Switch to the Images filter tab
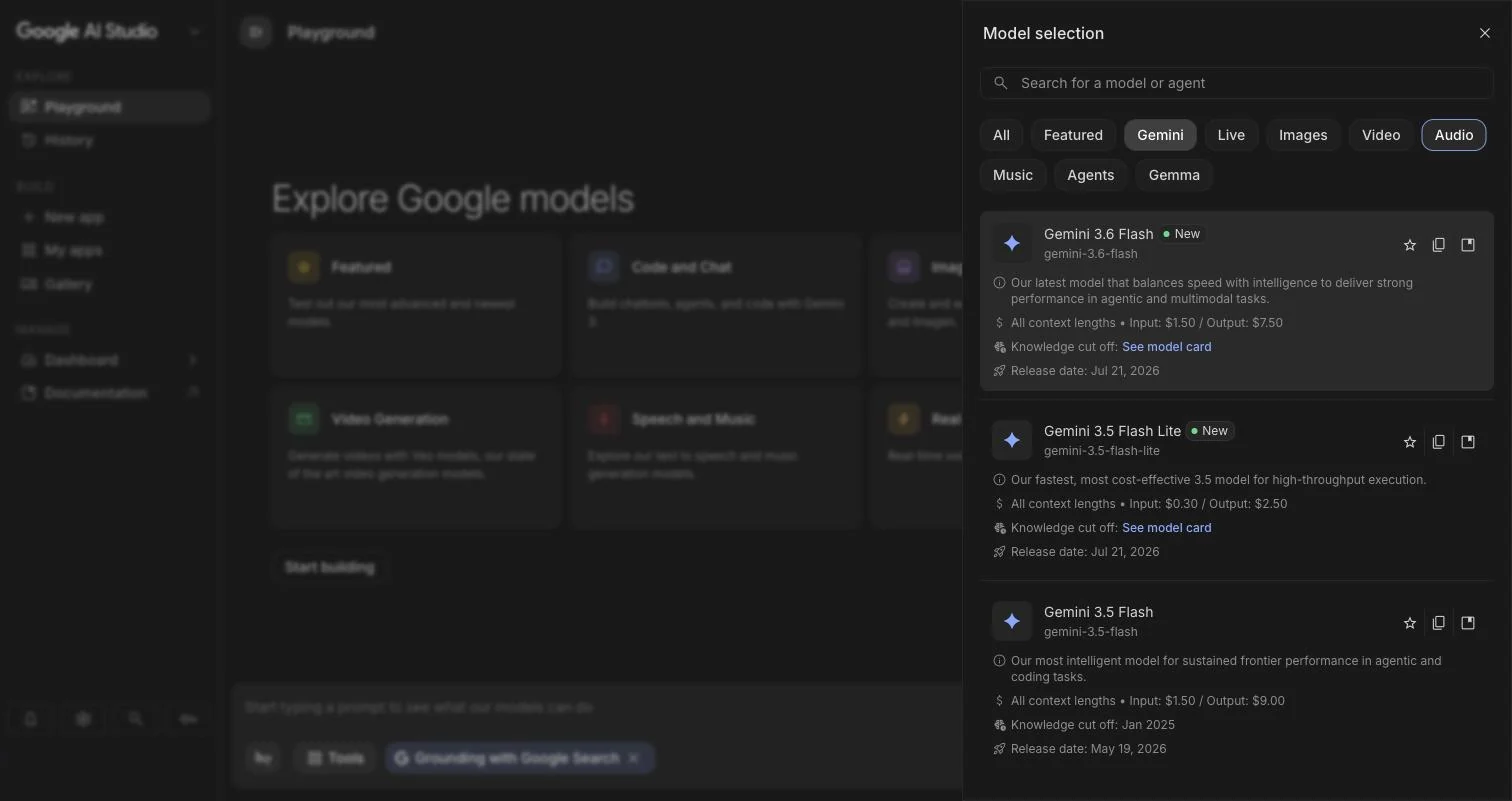This screenshot has height=801, width=1512. point(1303,135)
